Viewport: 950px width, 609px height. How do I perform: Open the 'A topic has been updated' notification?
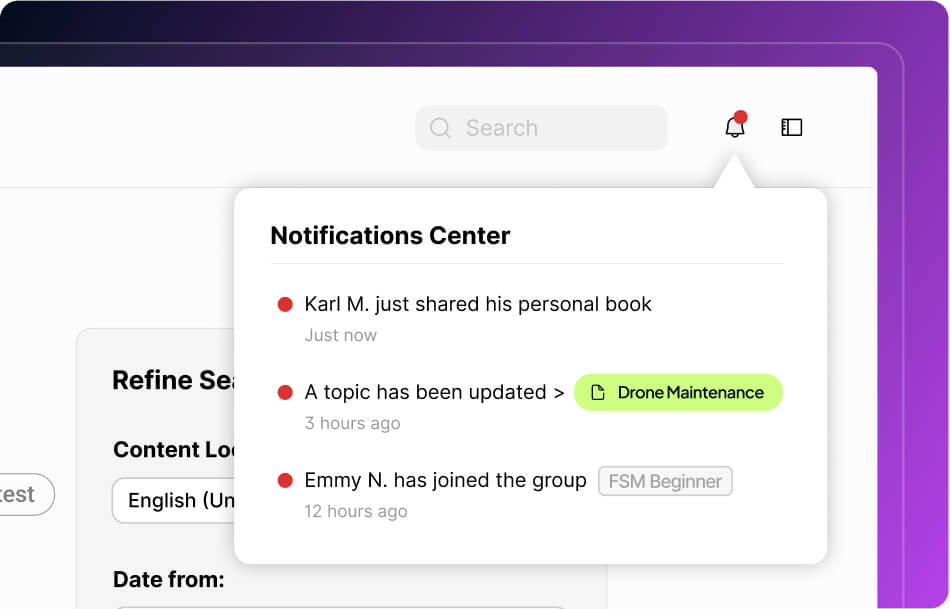pyautogui.click(x=434, y=393)
